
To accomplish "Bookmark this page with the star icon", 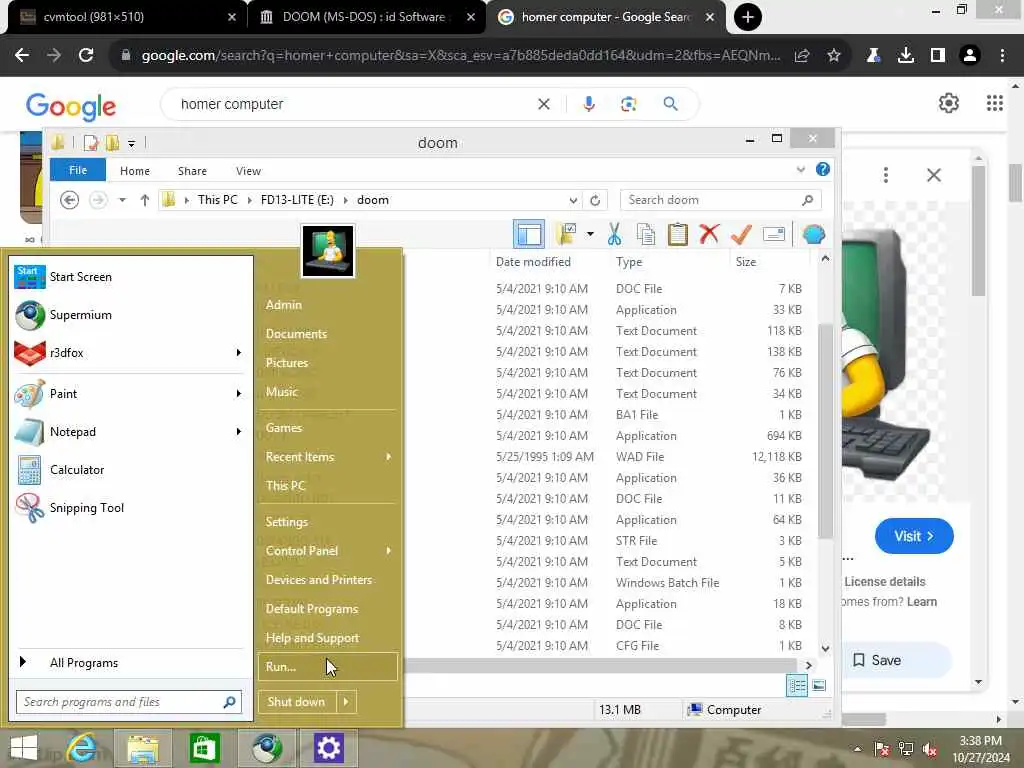I will [834, 56].
